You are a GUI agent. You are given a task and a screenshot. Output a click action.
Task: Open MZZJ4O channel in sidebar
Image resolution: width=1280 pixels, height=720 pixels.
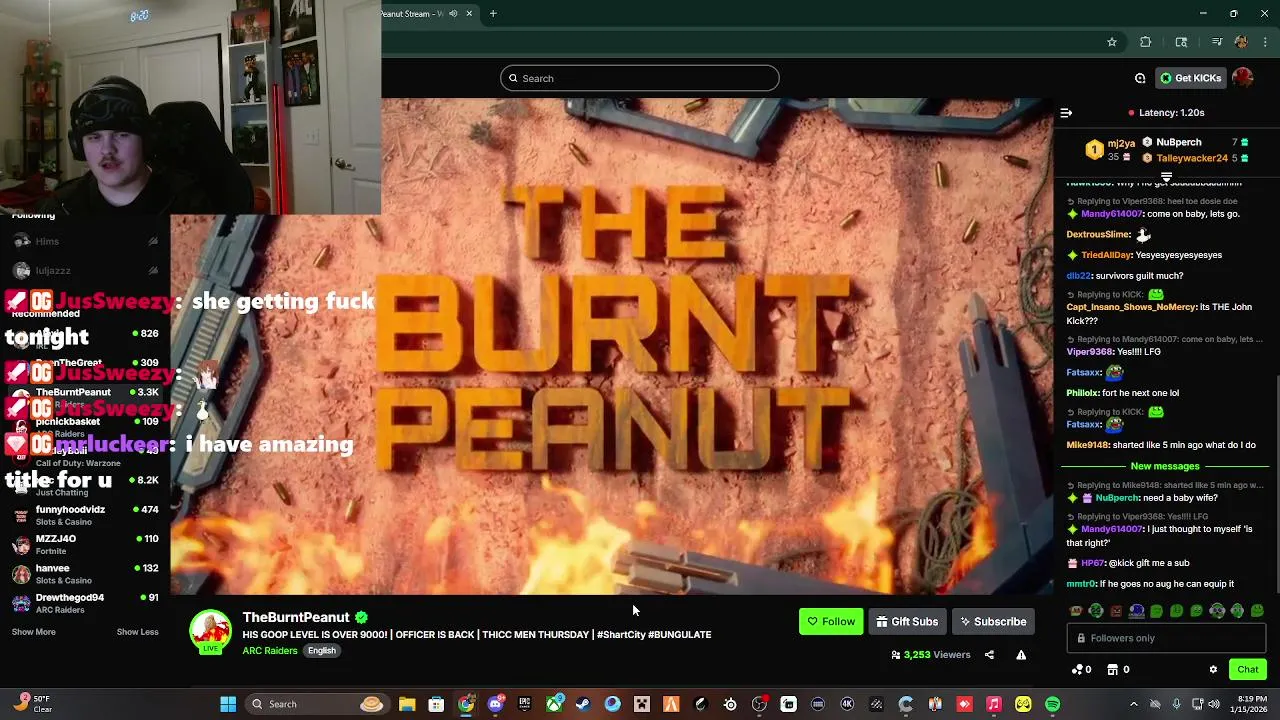coord(85,544)
